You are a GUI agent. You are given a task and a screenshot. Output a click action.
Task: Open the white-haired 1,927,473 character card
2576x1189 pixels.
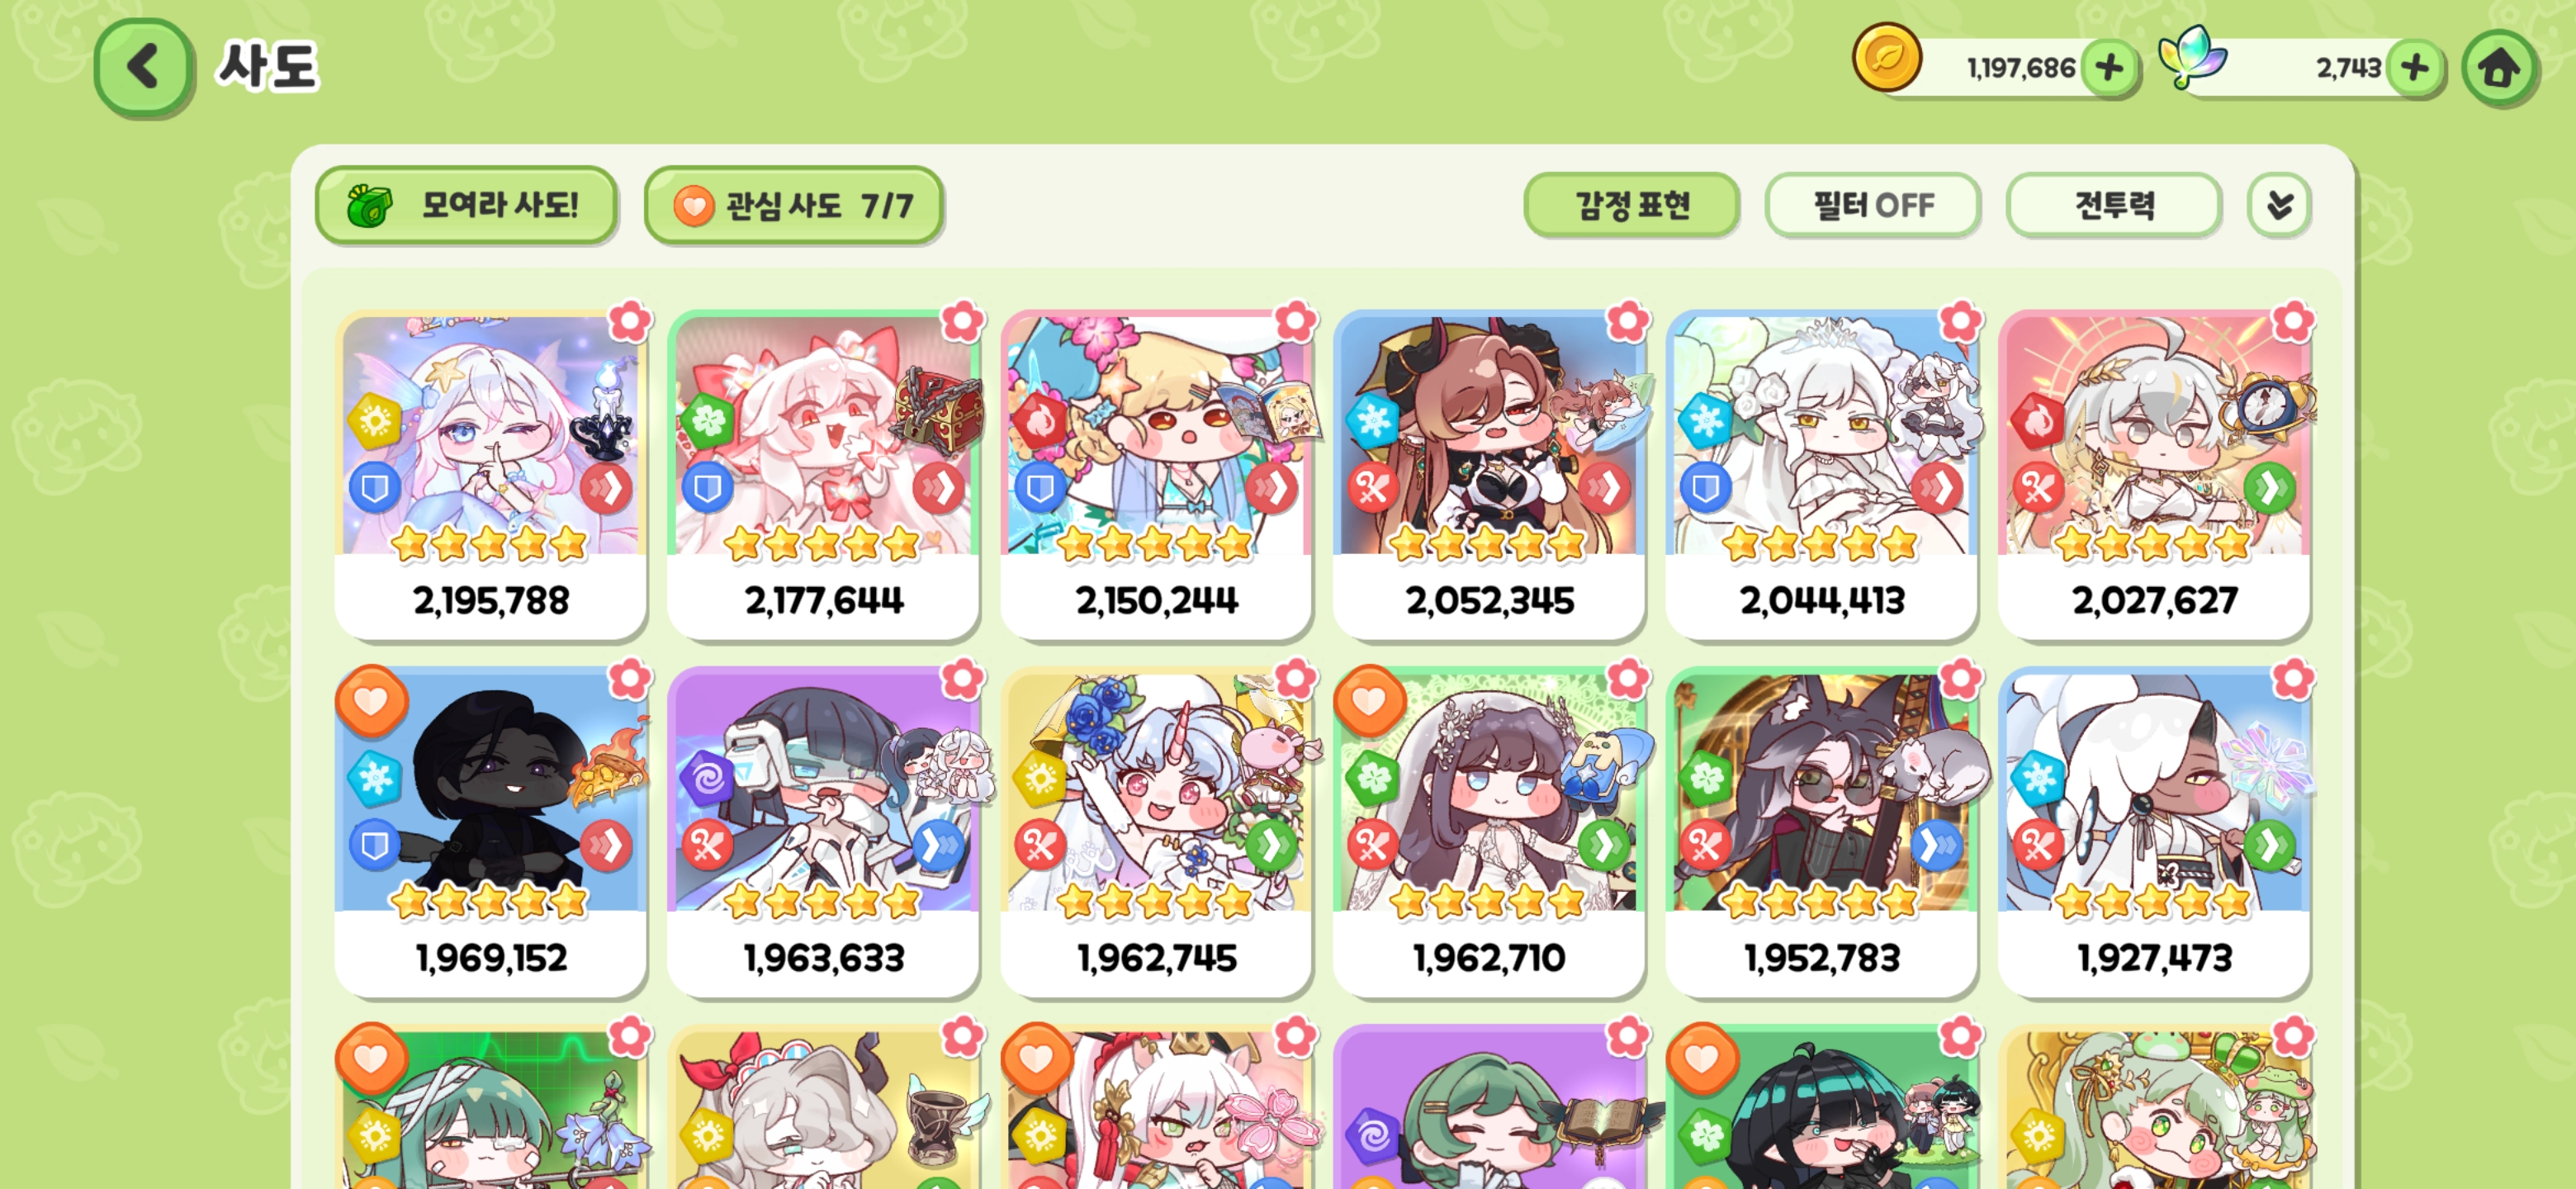(2154, 832)
